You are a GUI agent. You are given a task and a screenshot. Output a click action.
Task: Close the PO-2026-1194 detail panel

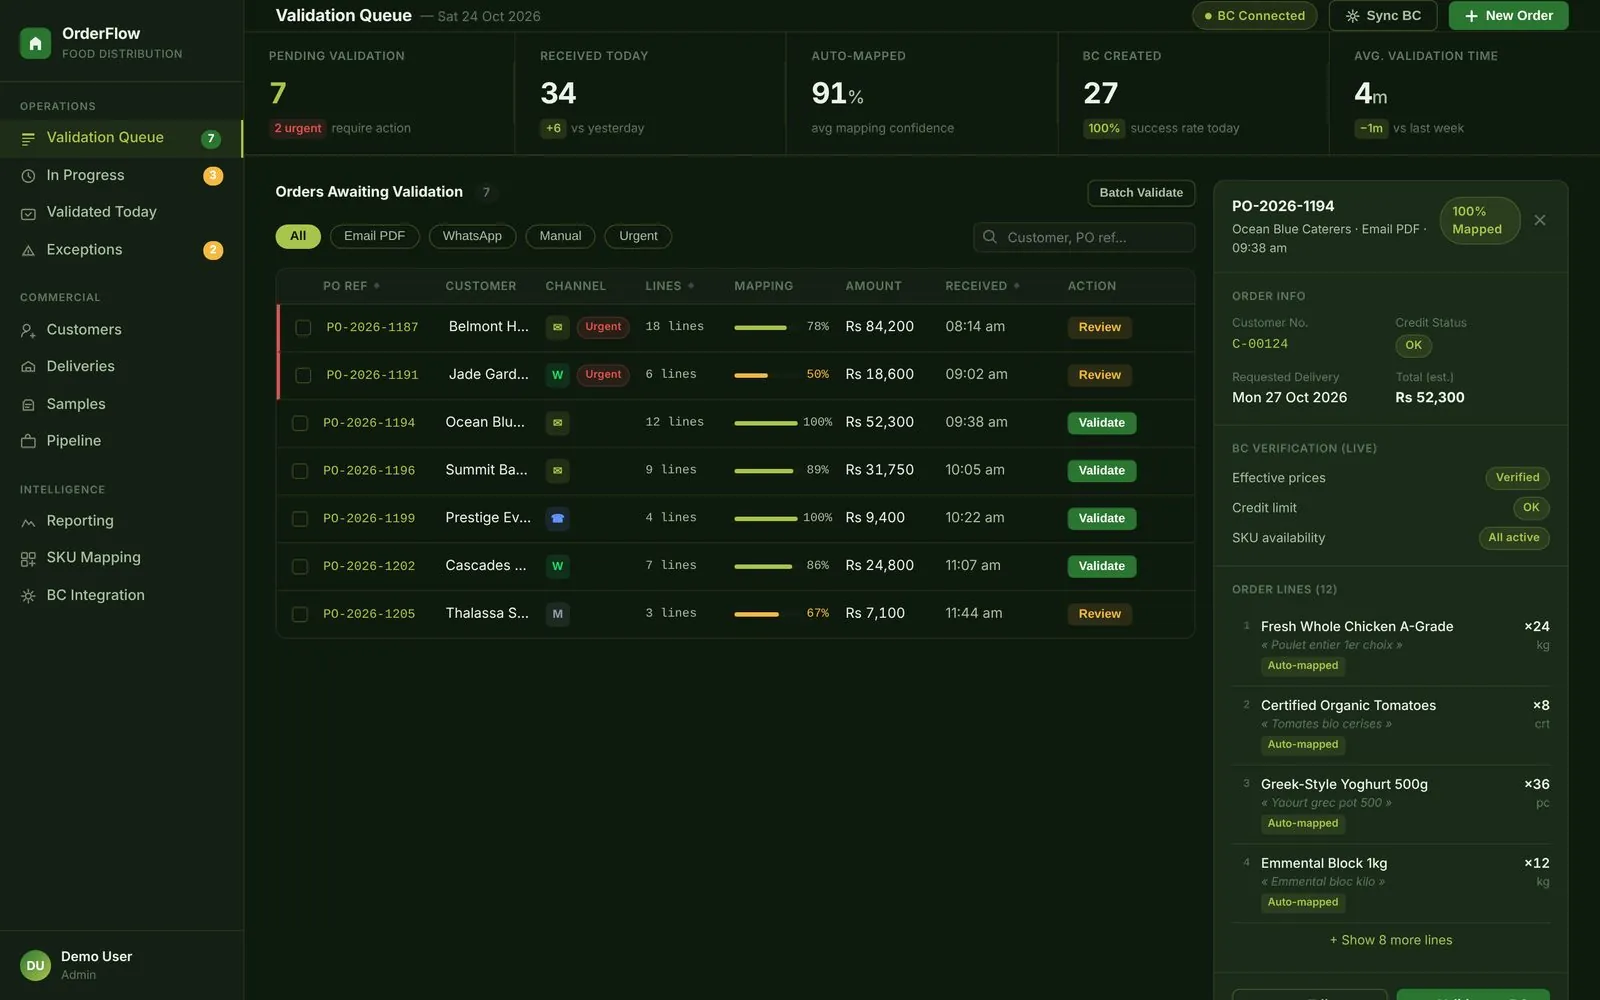pyautogui.click(x=1540, y=220)
